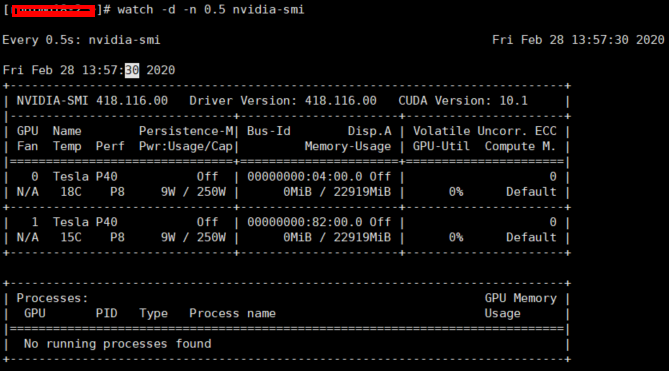Click the 15C temperature value
The width and height of the screenshot is (669, 371).
tap(71, 238)
